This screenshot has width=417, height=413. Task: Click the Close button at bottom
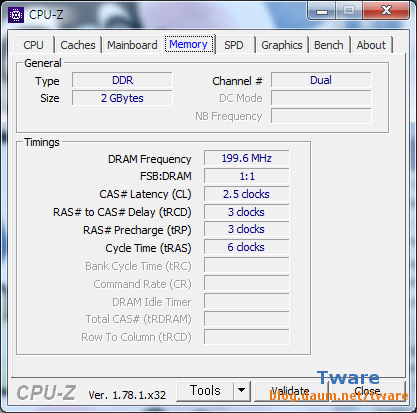pos(367,391)
